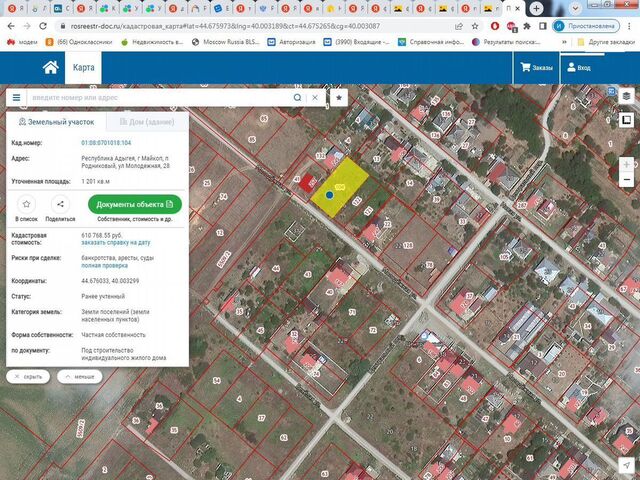The width and height of the screenshot is (640, 480).
Task: Open a new browser tab
Action: pyautogui.click(x=536, y=8)
